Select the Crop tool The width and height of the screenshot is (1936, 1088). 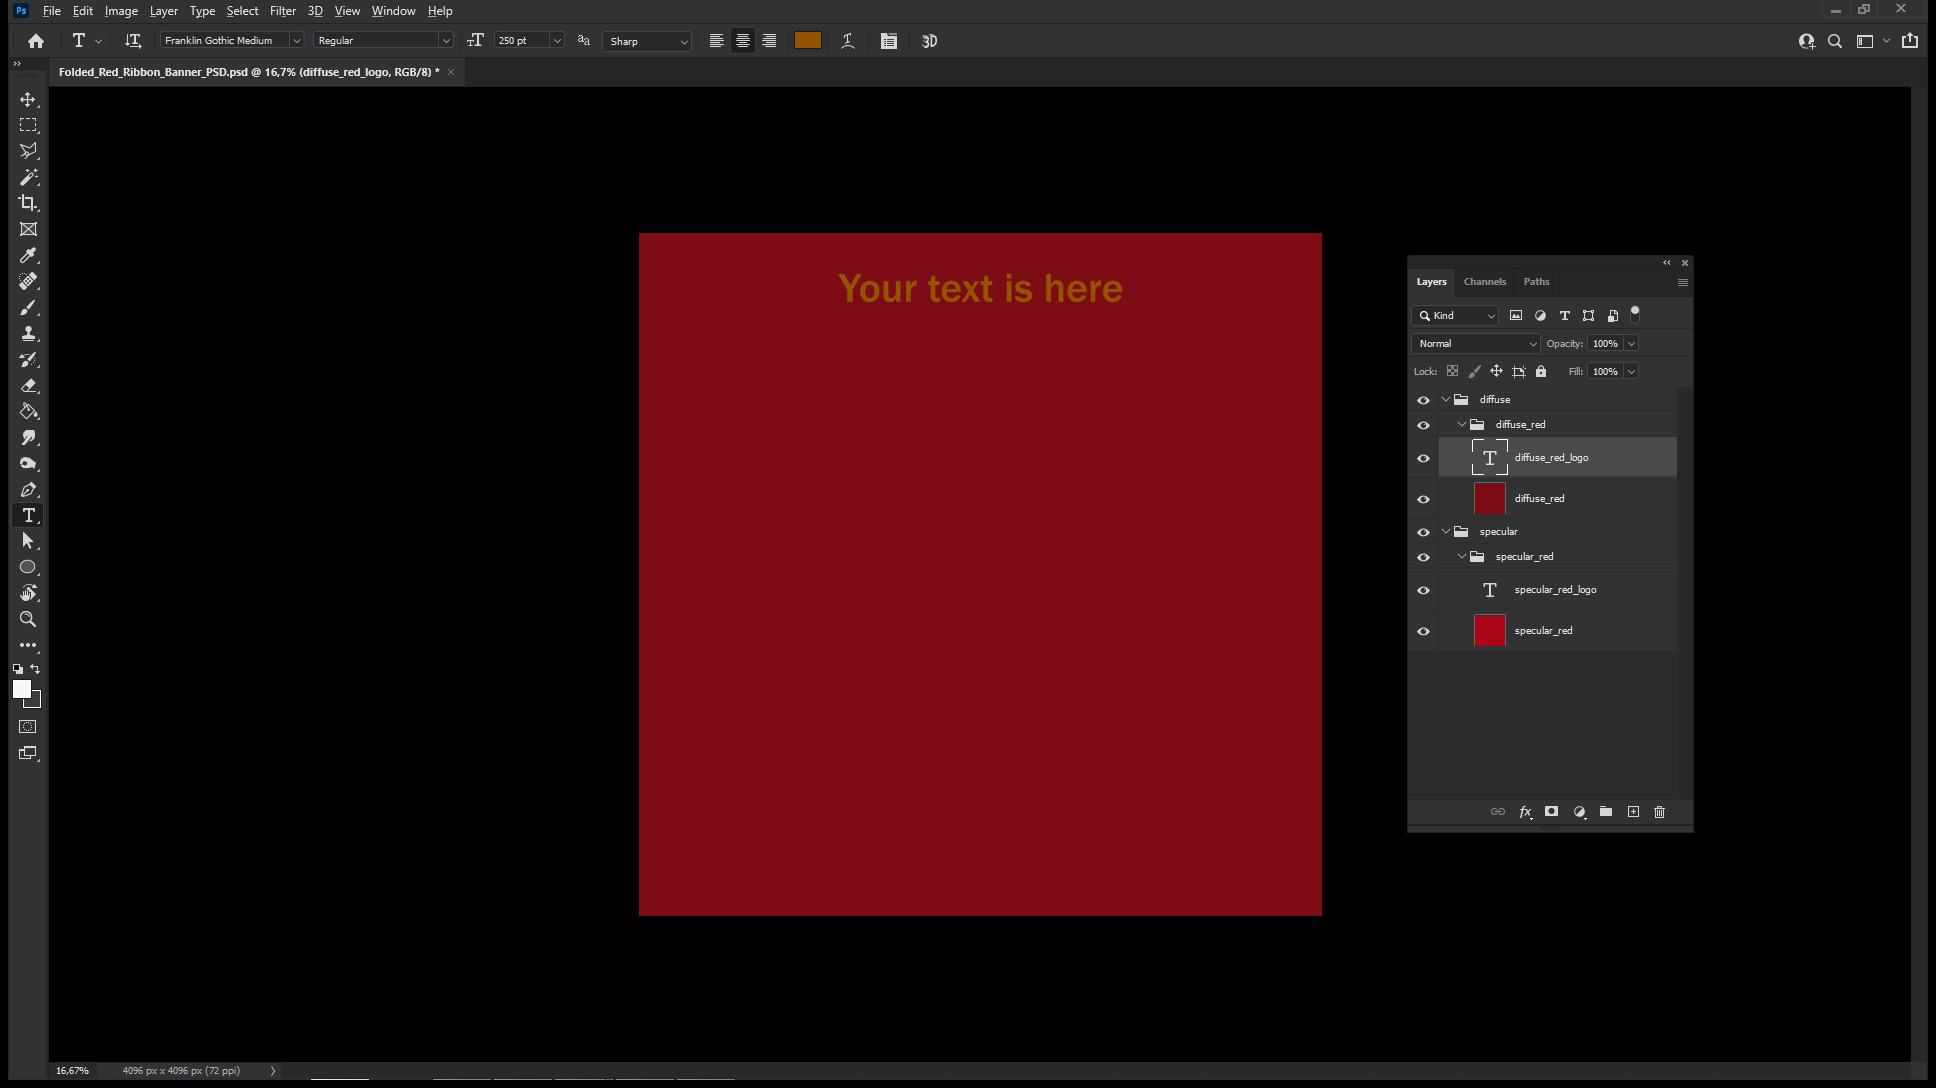(x=28, y=203)
